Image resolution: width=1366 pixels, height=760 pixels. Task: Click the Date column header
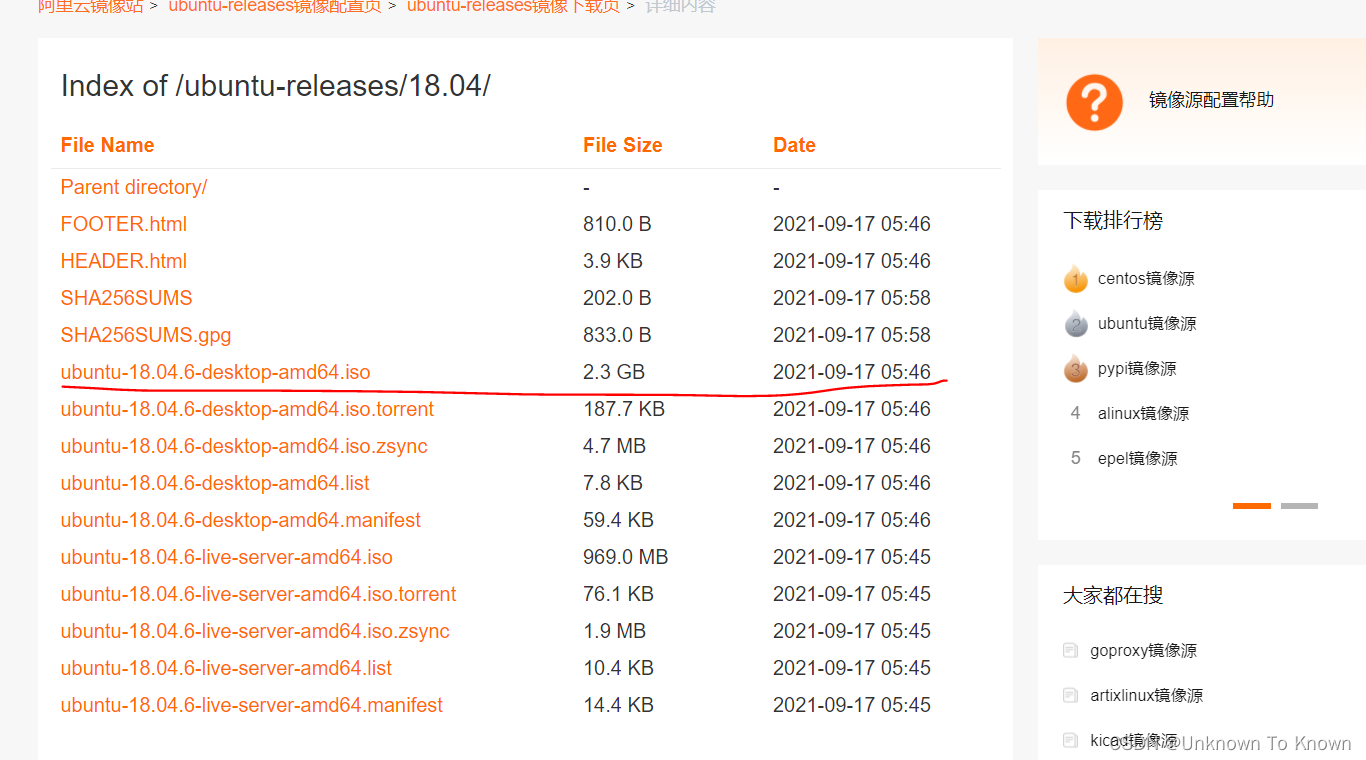pyautogui.click(x=795, y=145)
